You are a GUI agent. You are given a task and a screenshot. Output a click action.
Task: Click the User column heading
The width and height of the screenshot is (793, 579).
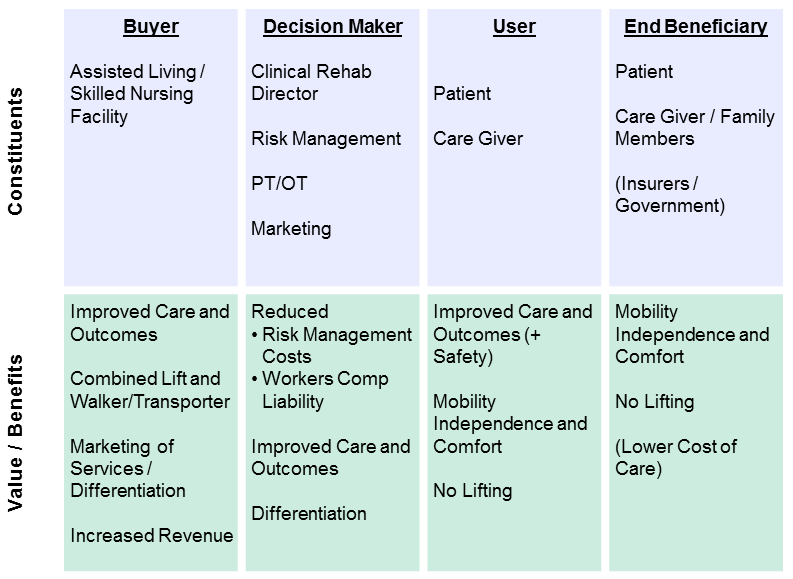pos(514,27)
